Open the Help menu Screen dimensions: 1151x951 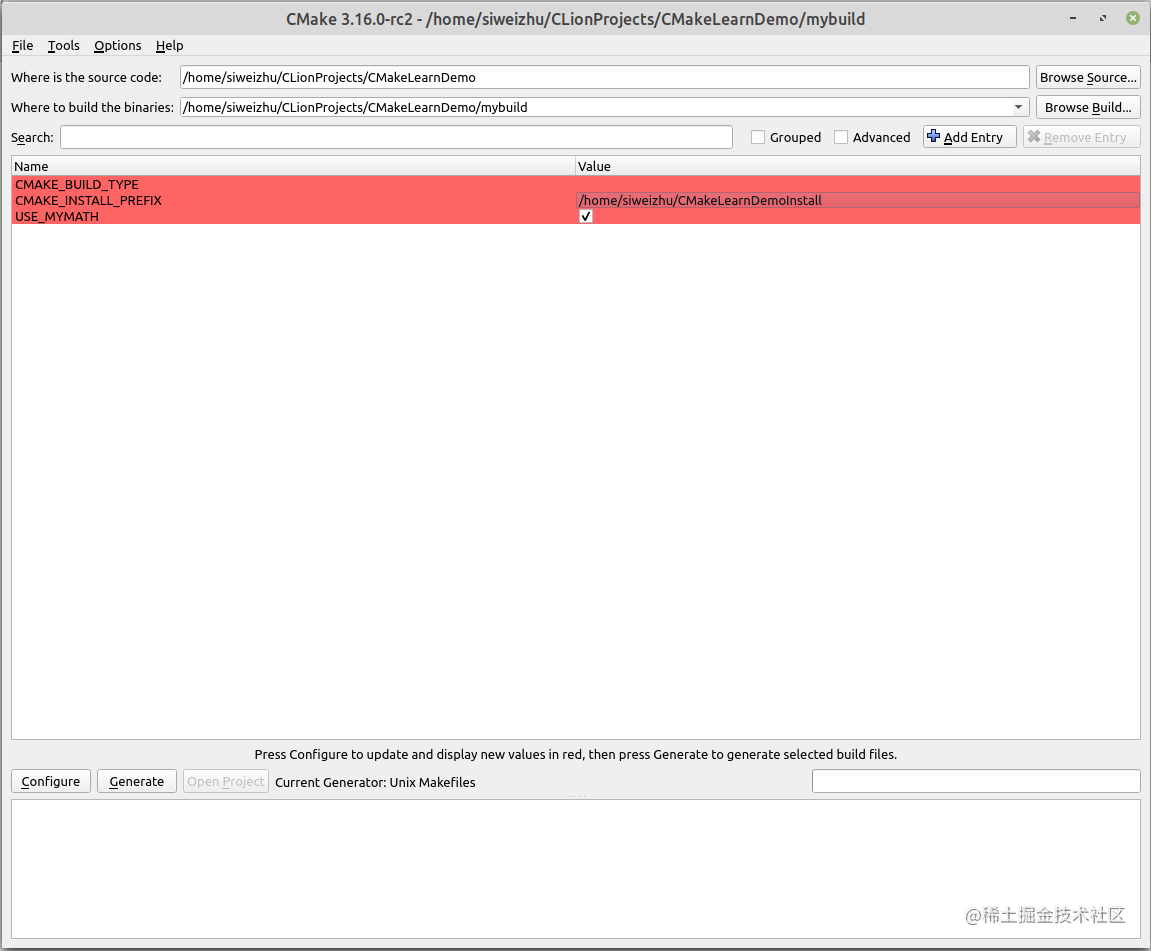pos(170,45)
